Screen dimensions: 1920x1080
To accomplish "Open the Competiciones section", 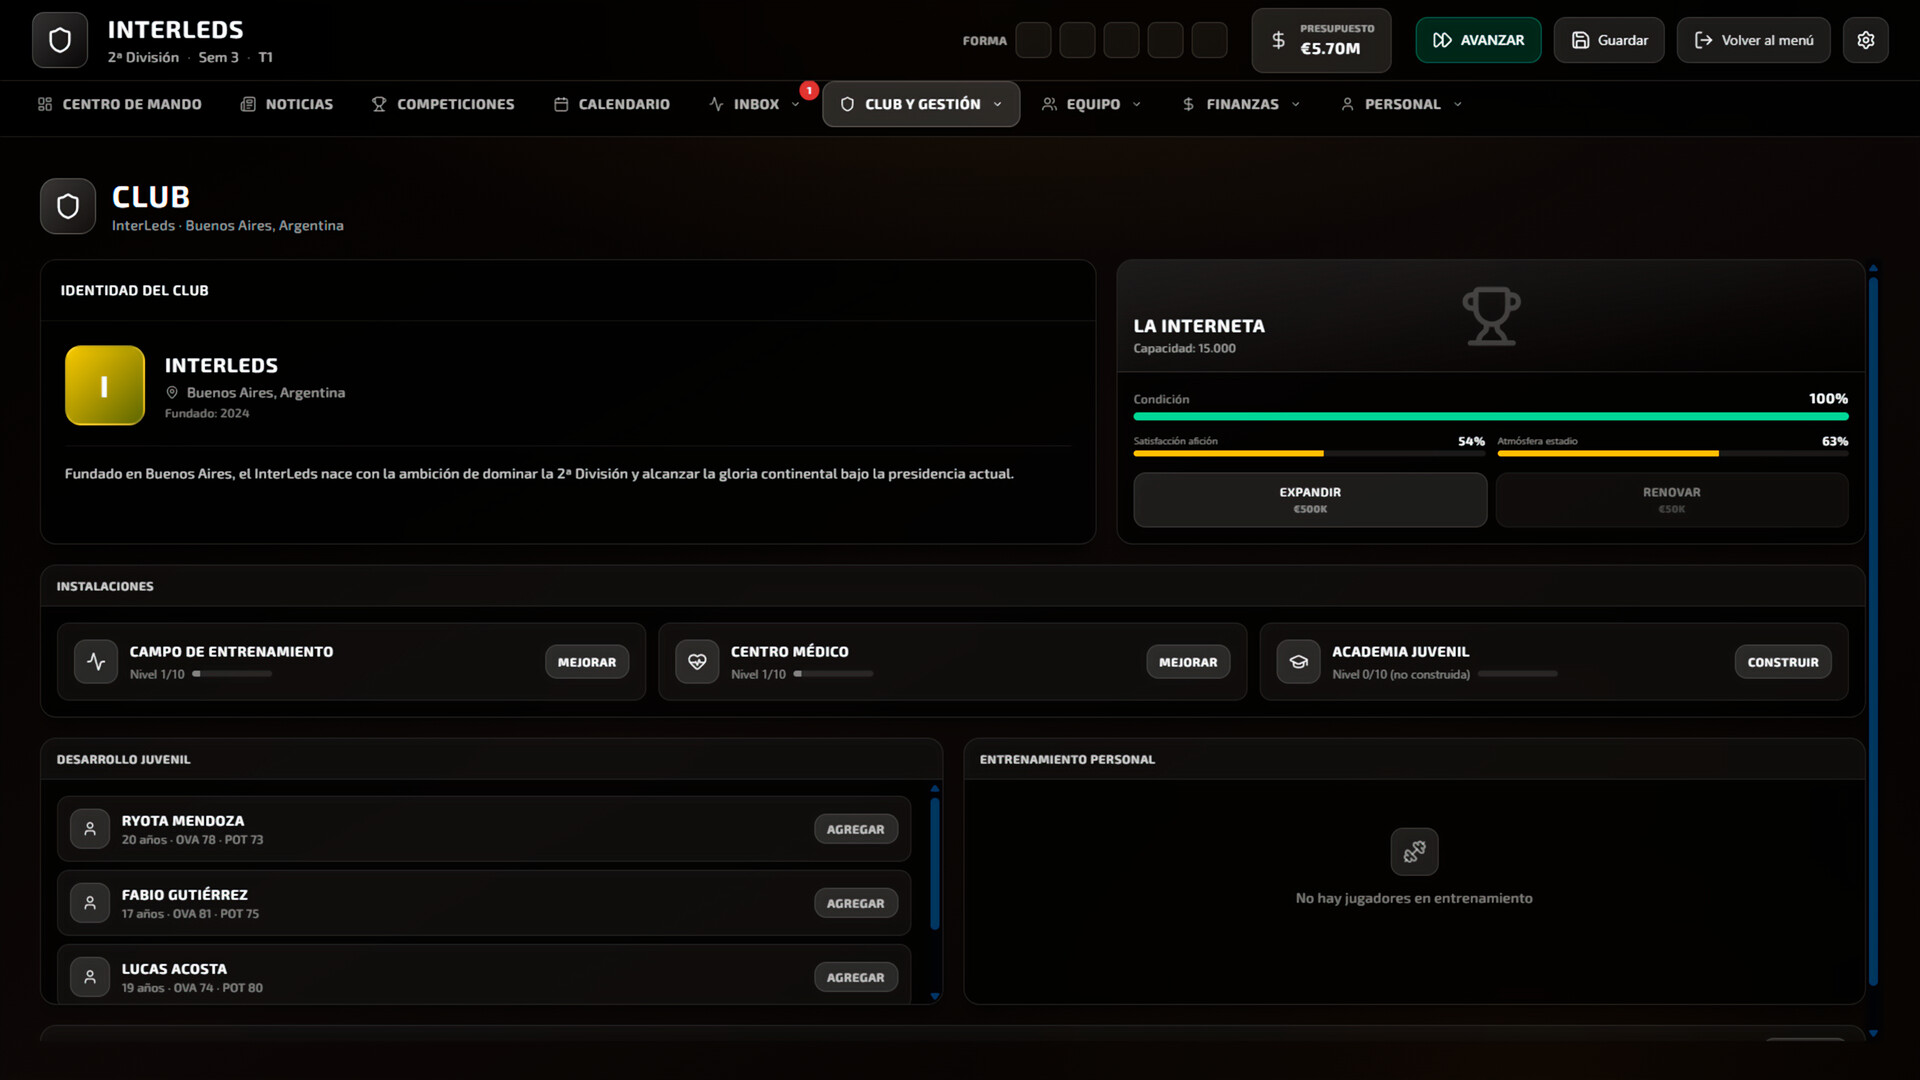I will coord(443,103).
